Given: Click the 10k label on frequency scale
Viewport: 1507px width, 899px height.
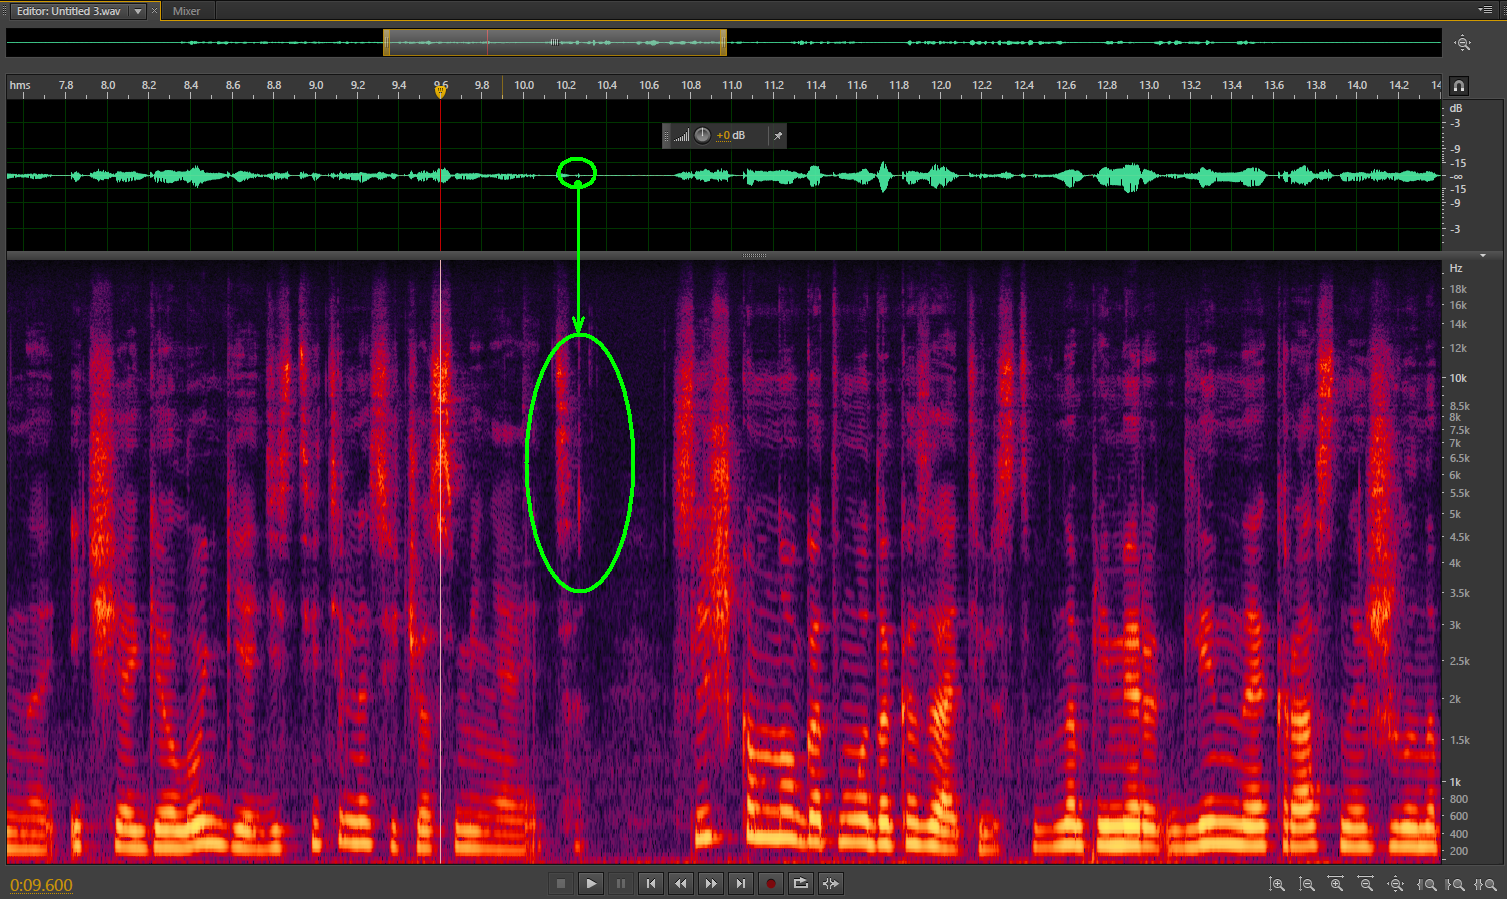Looking at the screenshot, I should (x=1458, y=378).
